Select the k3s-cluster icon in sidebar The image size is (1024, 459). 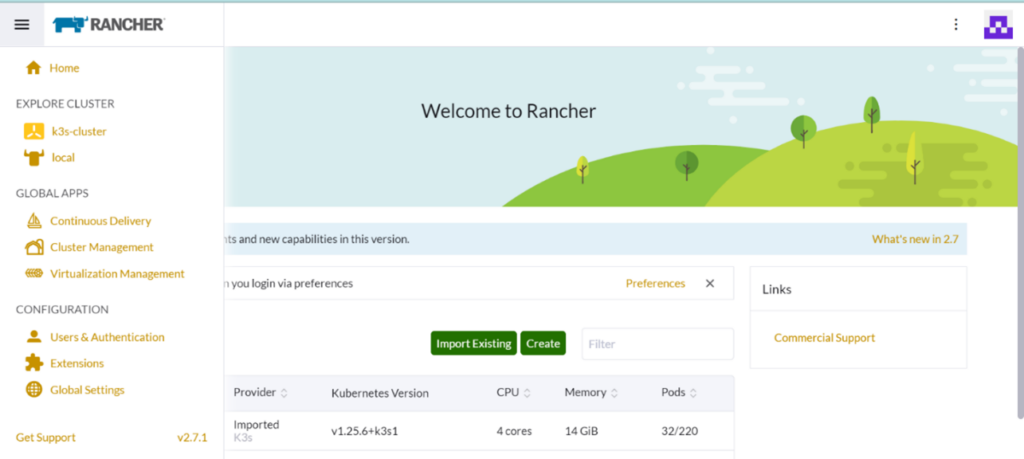(x=33, y=131)
